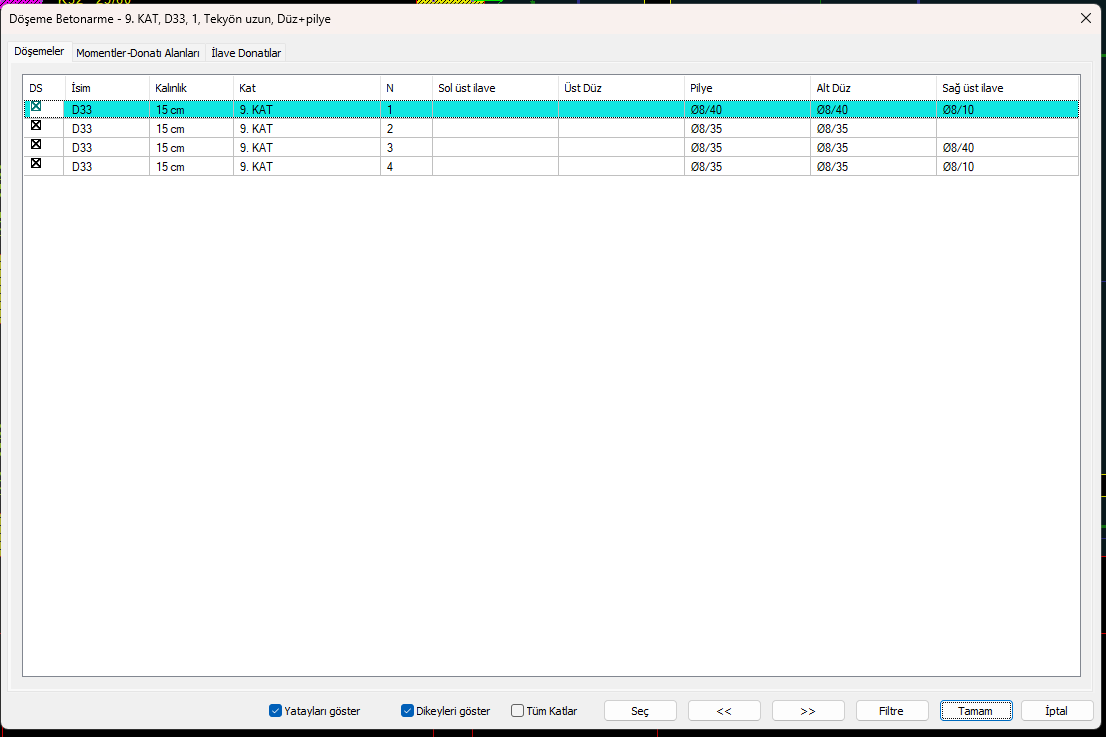The height and width of the screenshot is (737, 1106).
Task: Click the Kalınlık column header
Action: click(x=190, y=88)
